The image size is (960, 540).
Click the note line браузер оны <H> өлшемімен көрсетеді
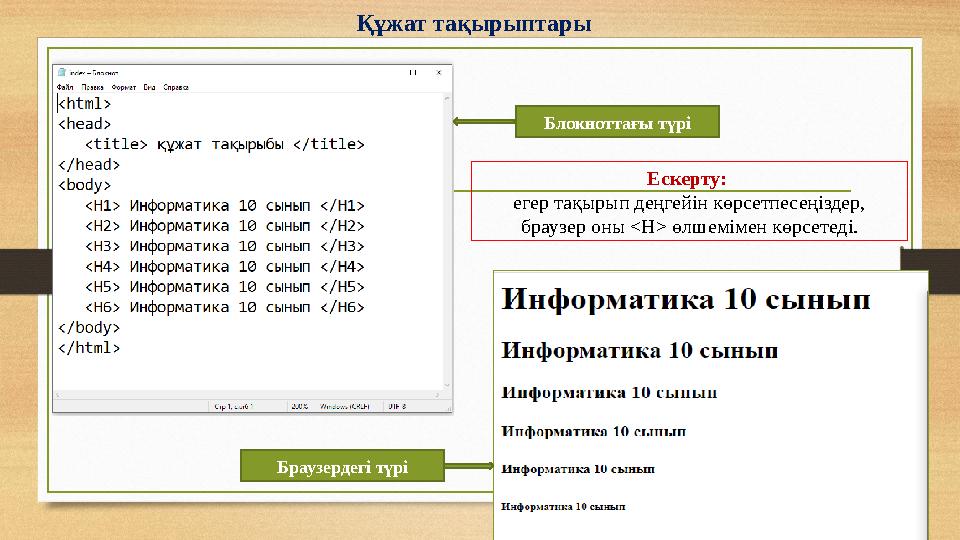tap(689, 227)
